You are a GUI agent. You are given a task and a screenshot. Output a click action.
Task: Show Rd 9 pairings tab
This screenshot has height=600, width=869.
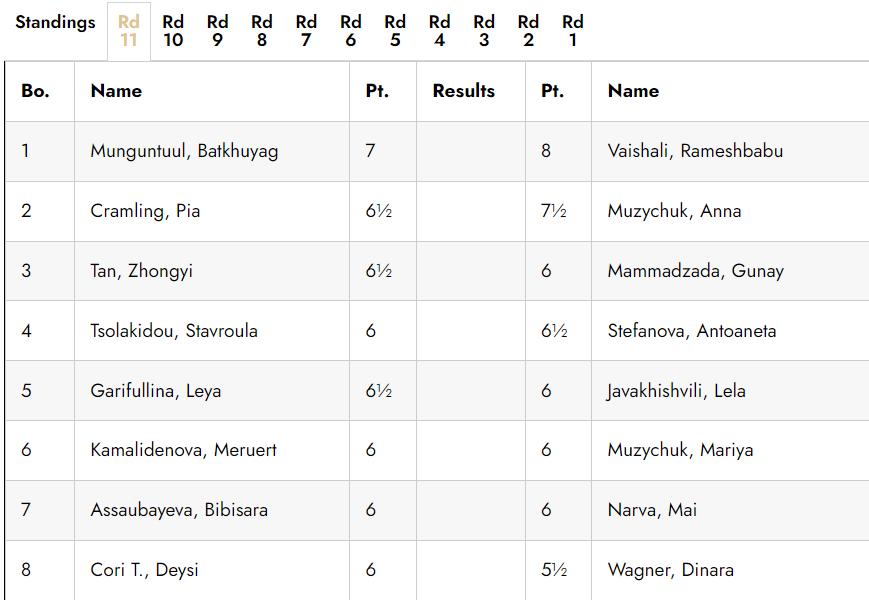tap(217, 31)
